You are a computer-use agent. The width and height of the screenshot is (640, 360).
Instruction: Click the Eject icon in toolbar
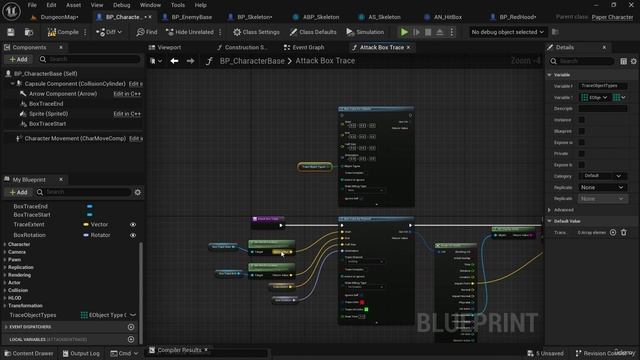440,32
